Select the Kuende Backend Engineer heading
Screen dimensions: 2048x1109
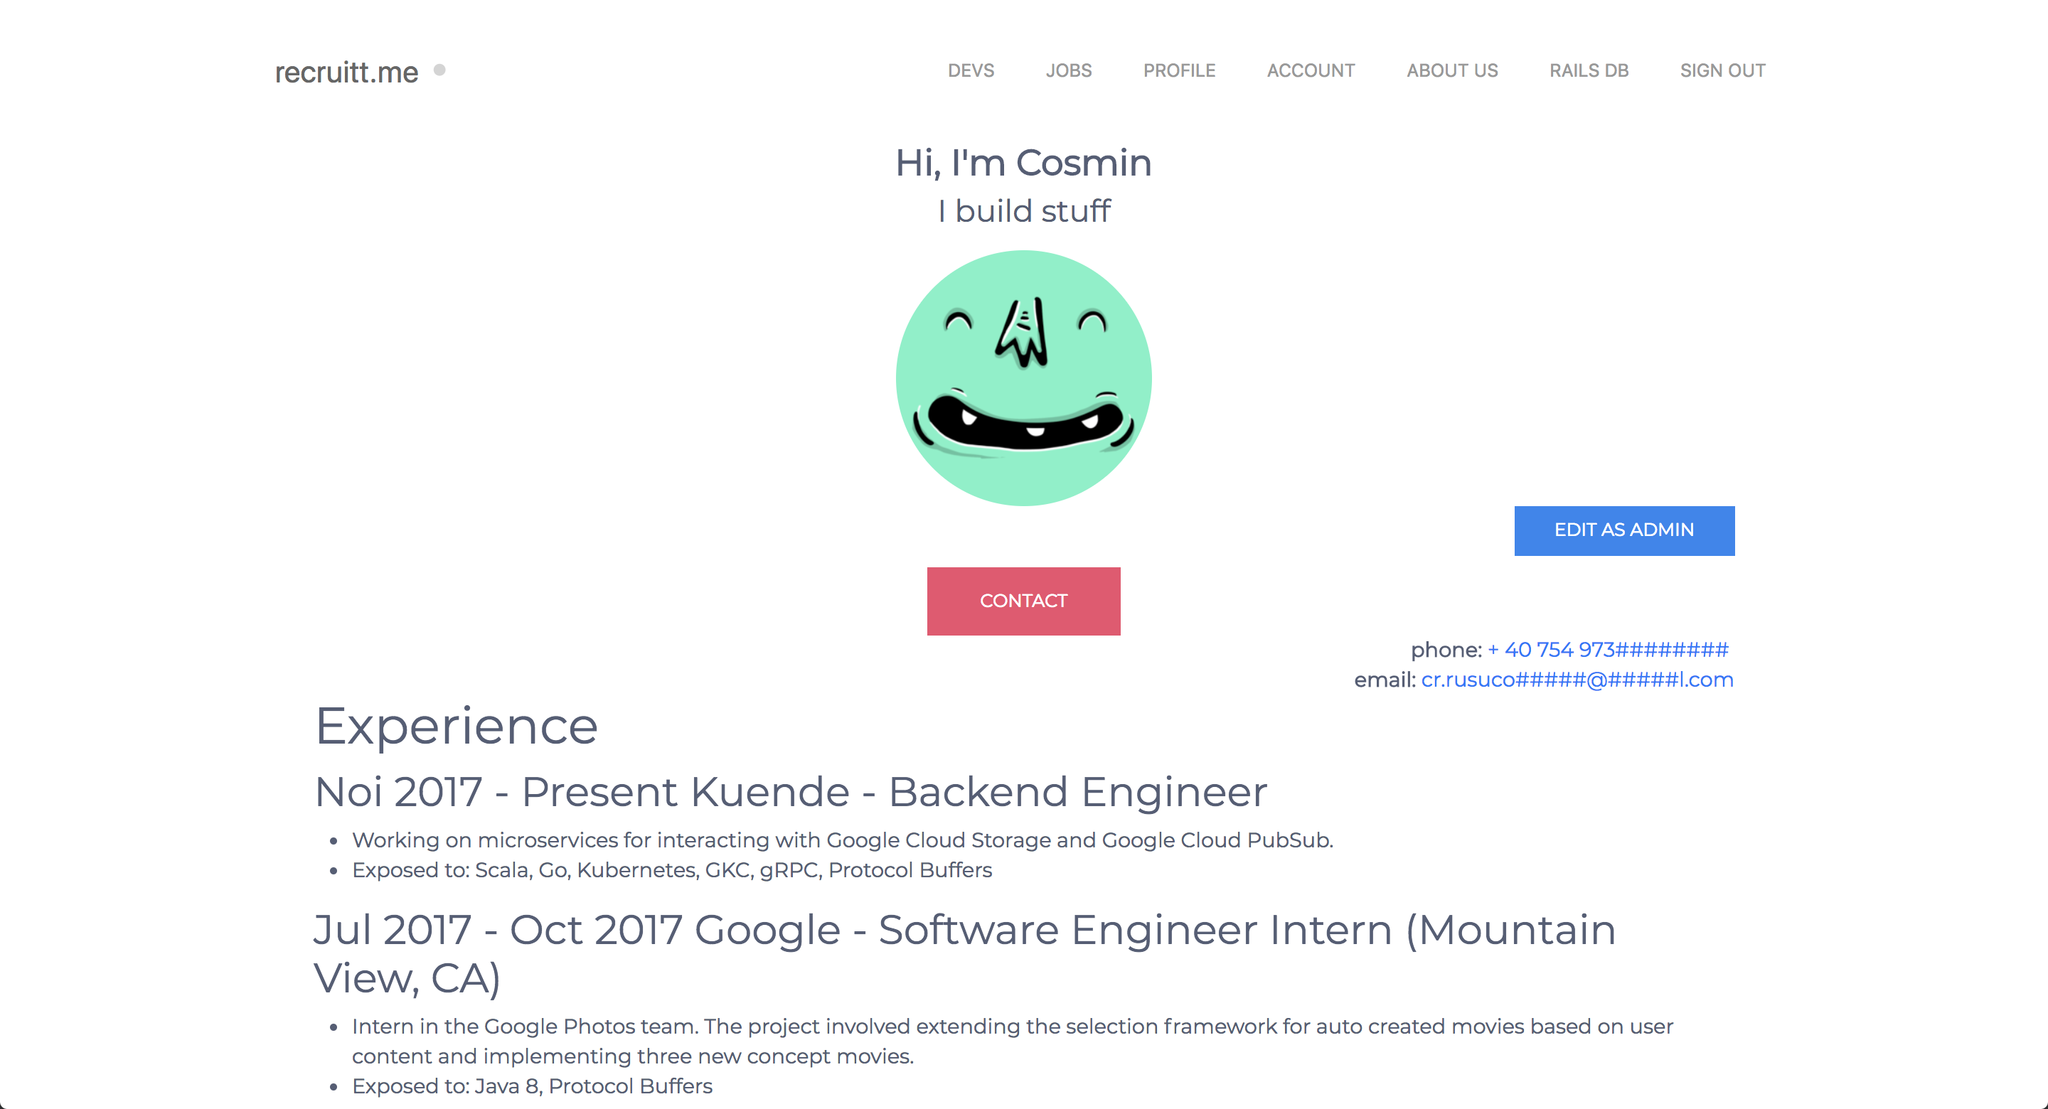[x=790, y=792]
